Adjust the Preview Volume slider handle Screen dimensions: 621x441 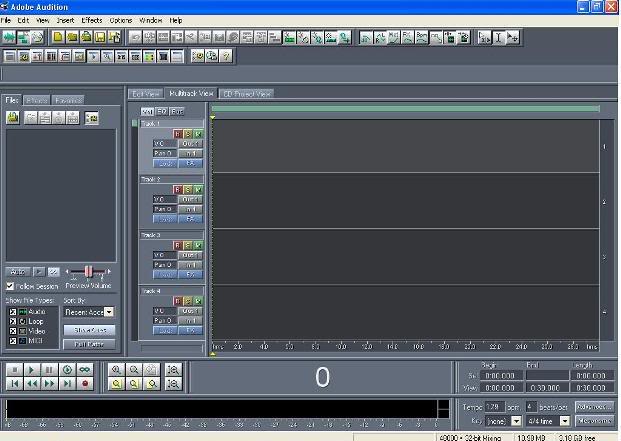click(88, 271)
